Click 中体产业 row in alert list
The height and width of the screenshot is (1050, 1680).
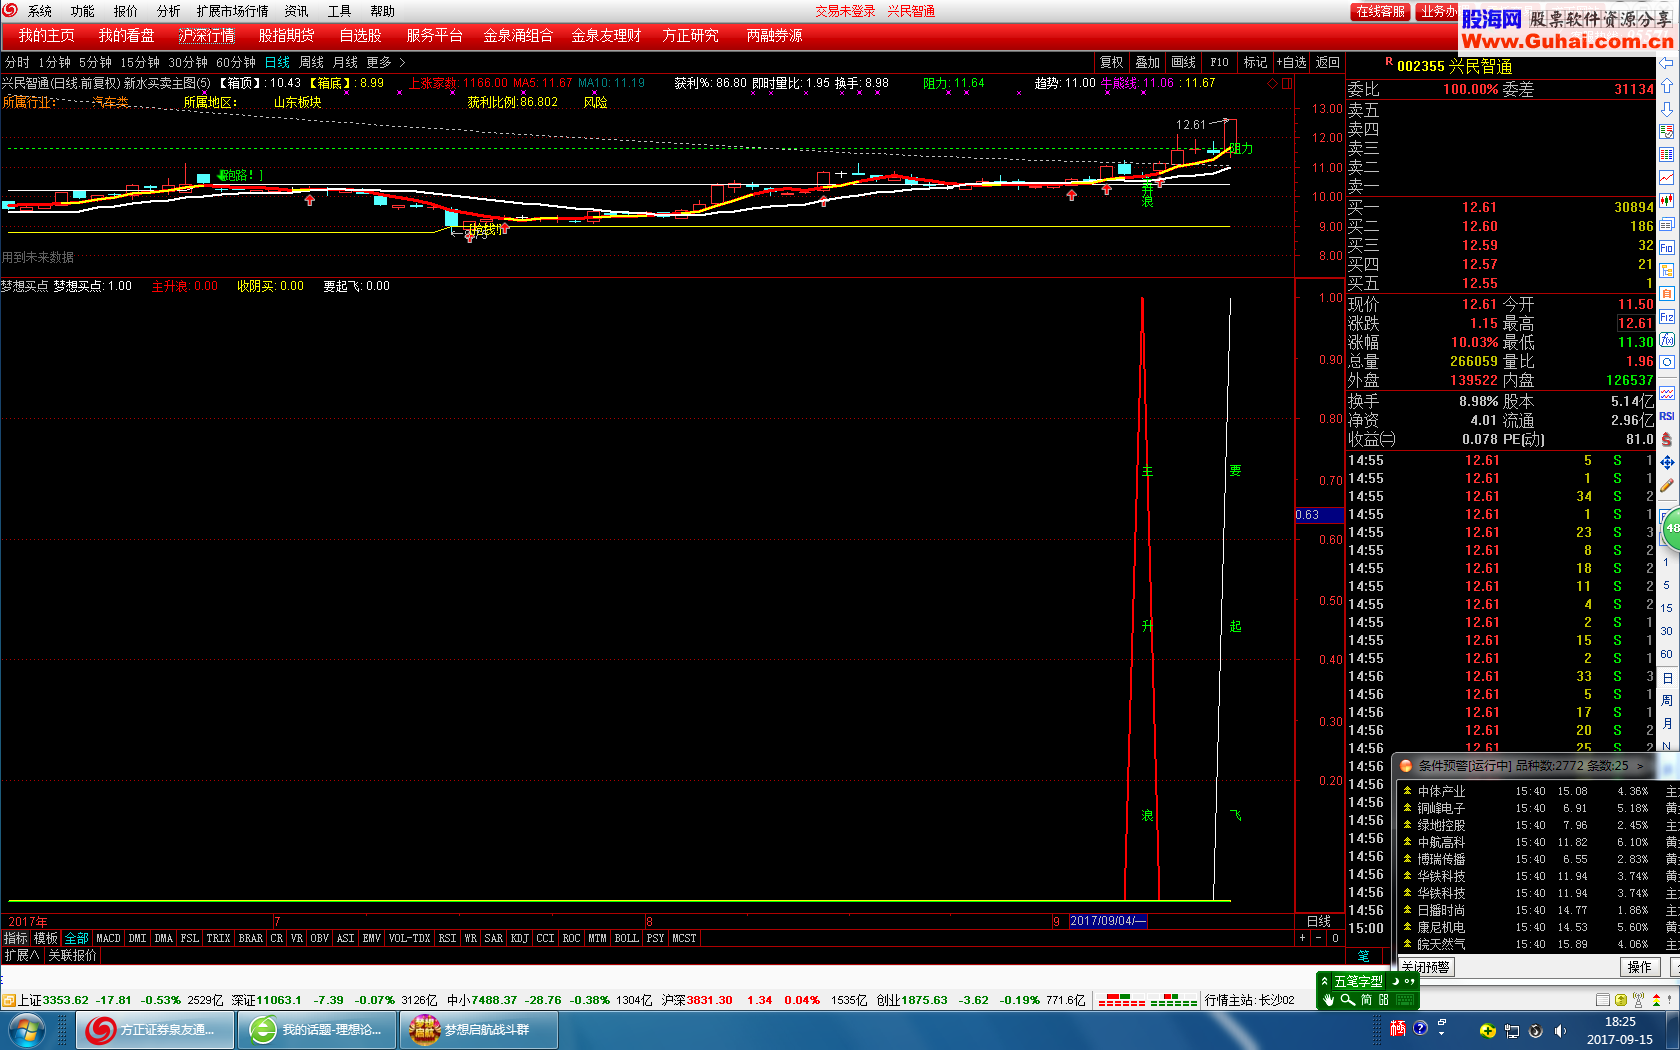tap(1538, 791)
